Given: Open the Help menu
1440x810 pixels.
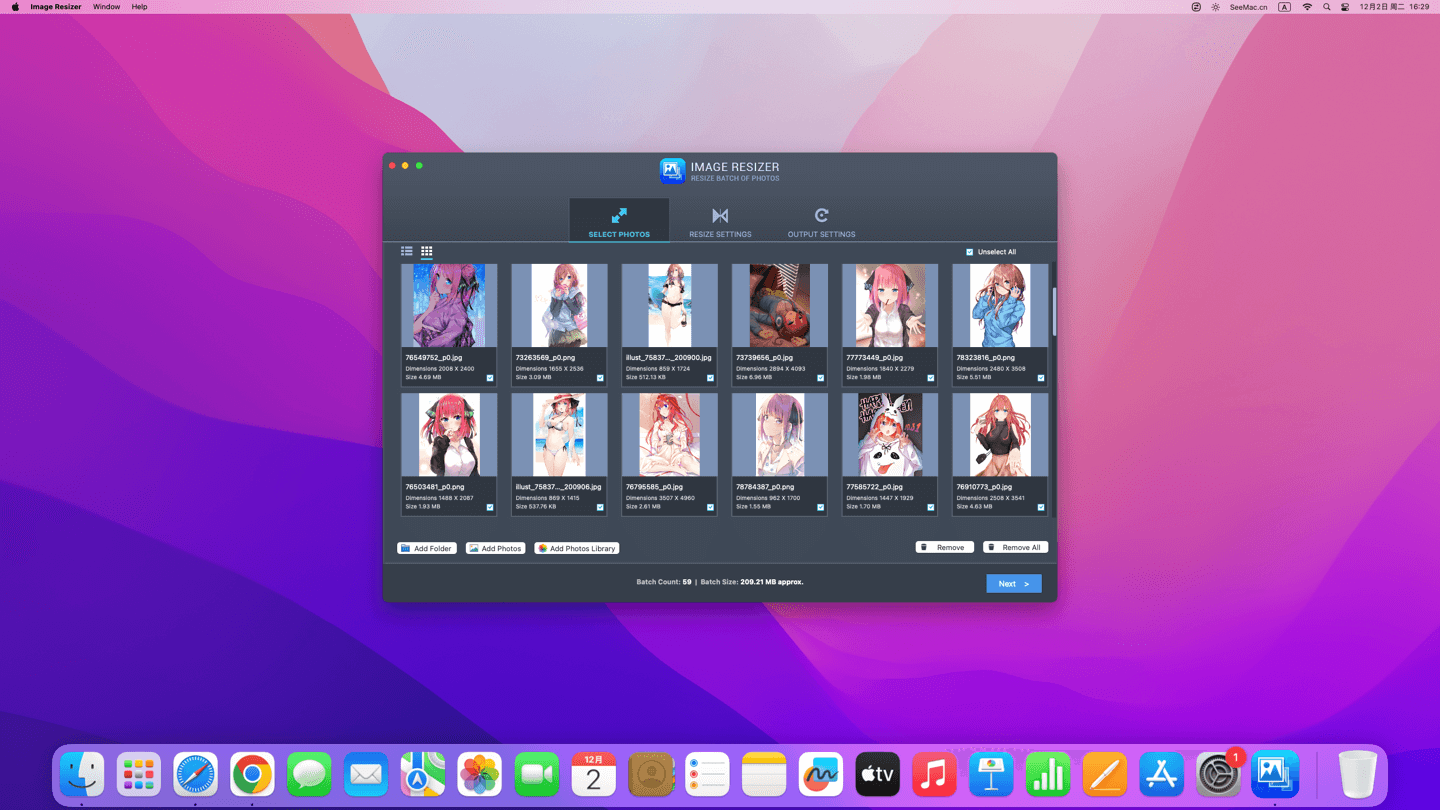Looking at the screenshot, I should (139, 7).
